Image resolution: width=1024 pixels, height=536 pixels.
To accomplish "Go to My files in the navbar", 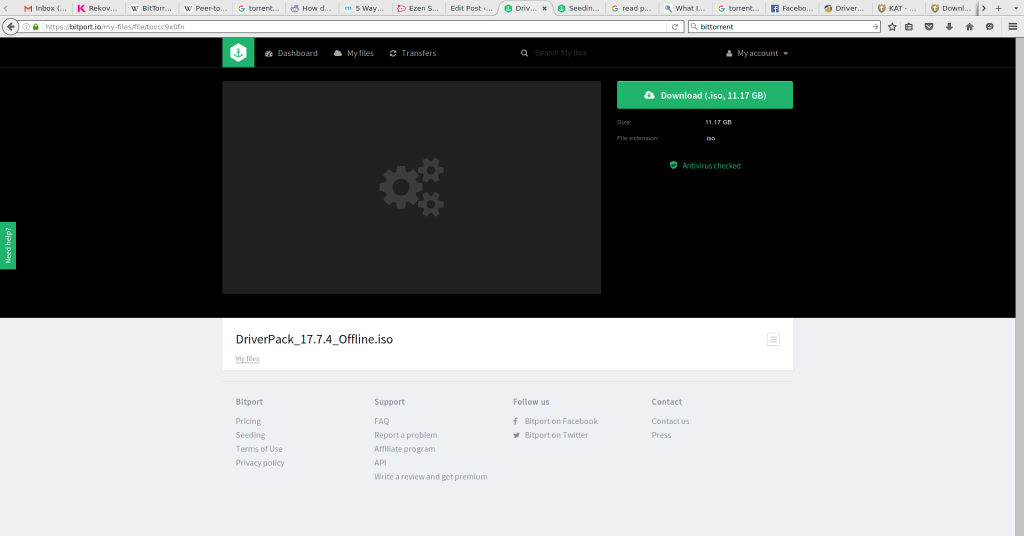I will click(353, 53).
